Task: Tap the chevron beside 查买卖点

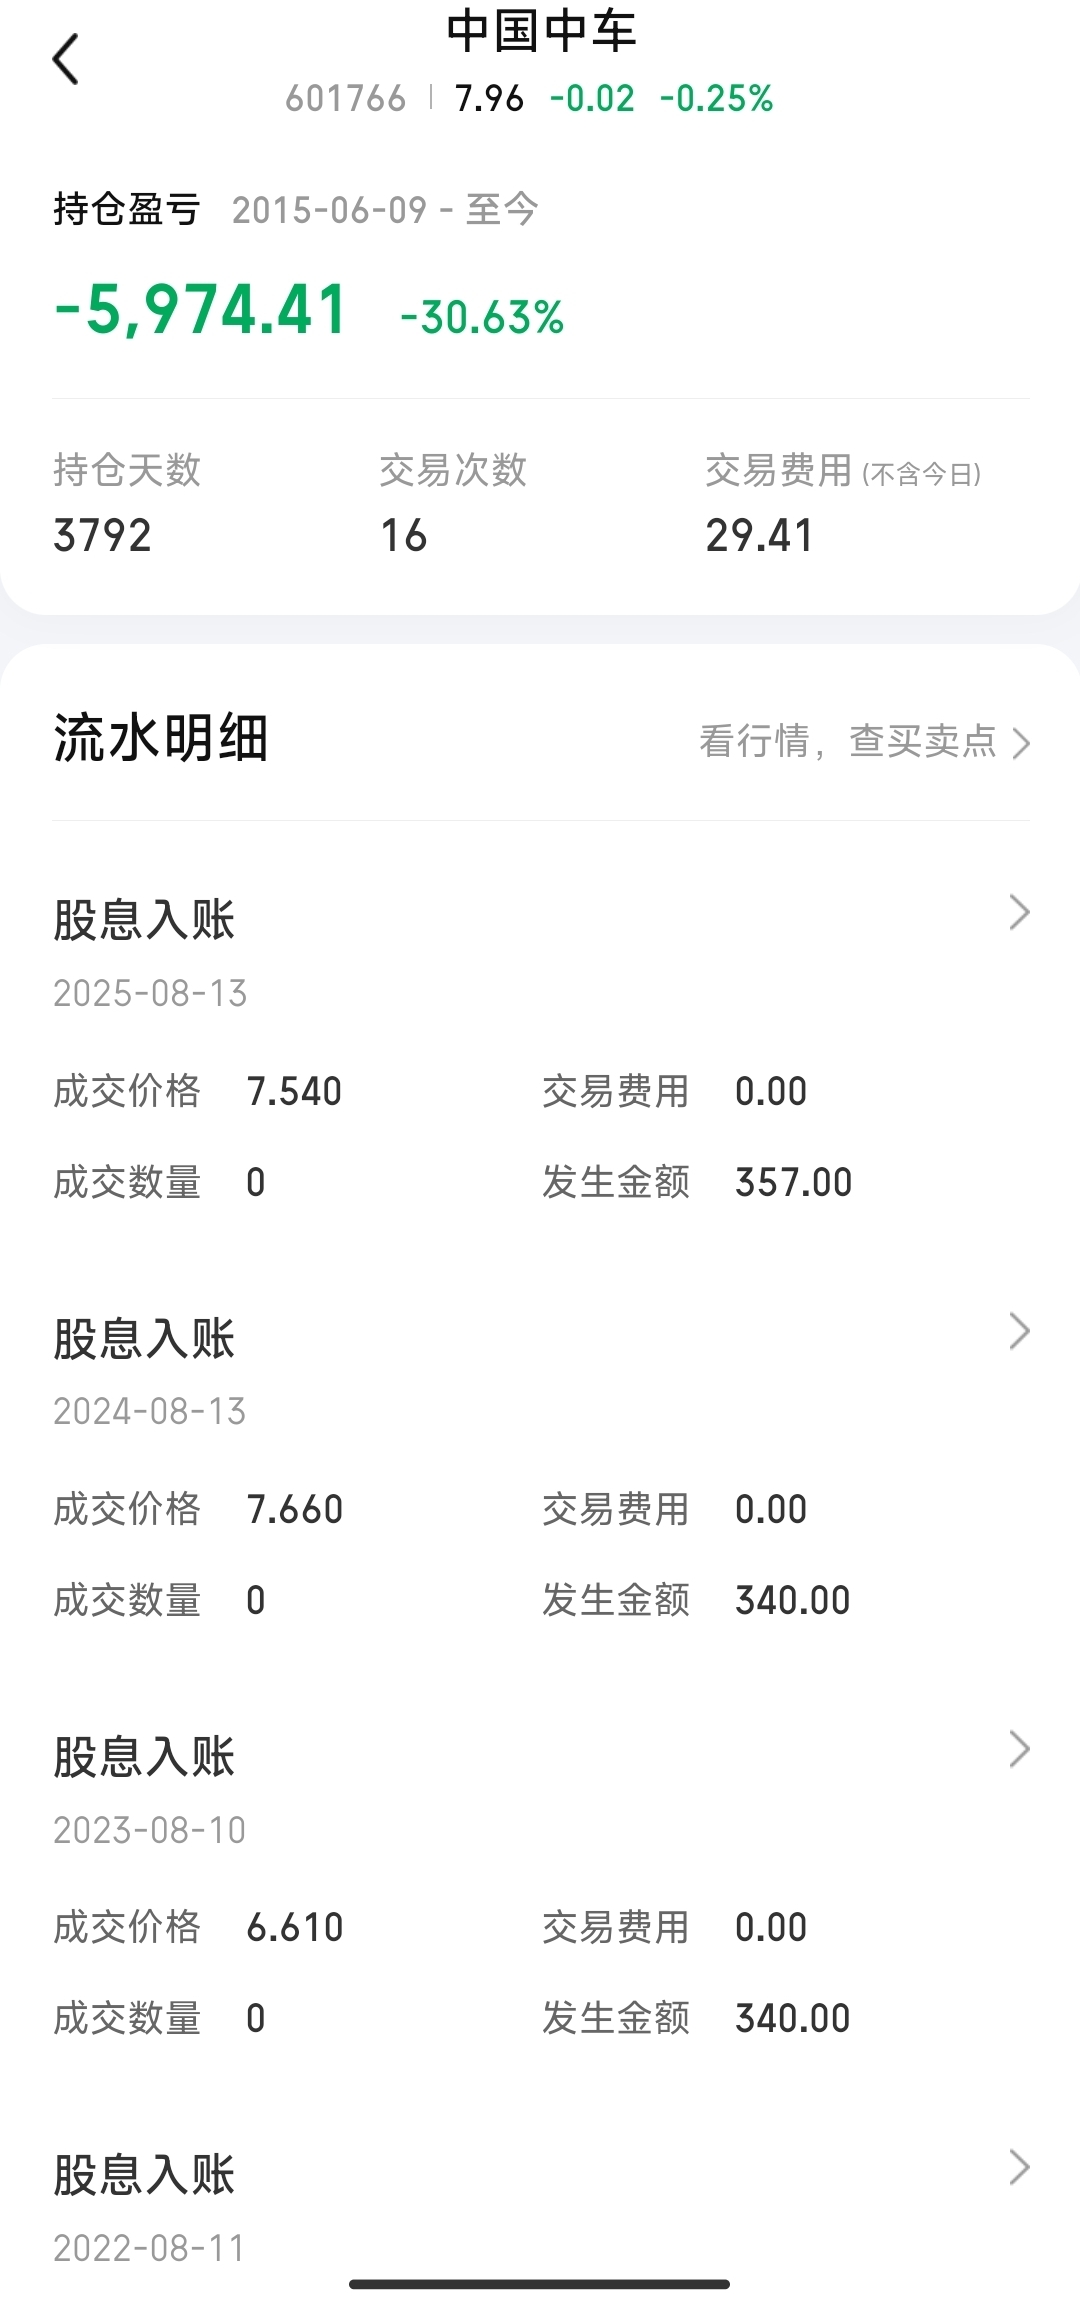Action: pyautogui.click(x=1021, y=743)
